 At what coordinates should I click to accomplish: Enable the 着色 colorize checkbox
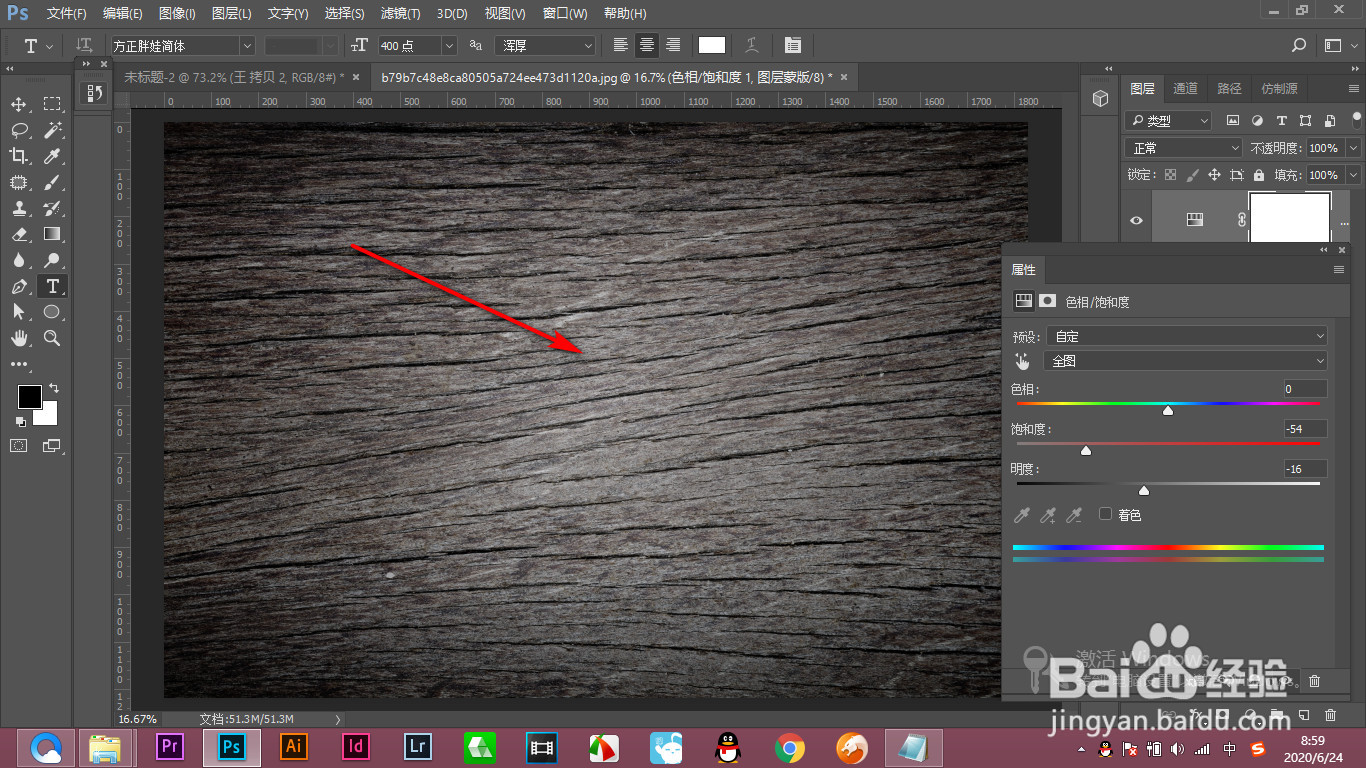coord(1105,514)
